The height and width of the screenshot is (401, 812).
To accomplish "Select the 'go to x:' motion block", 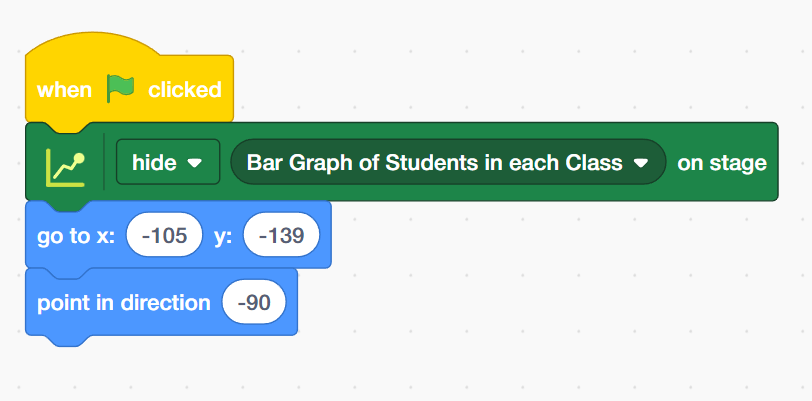I will click(x=75, y=237).
